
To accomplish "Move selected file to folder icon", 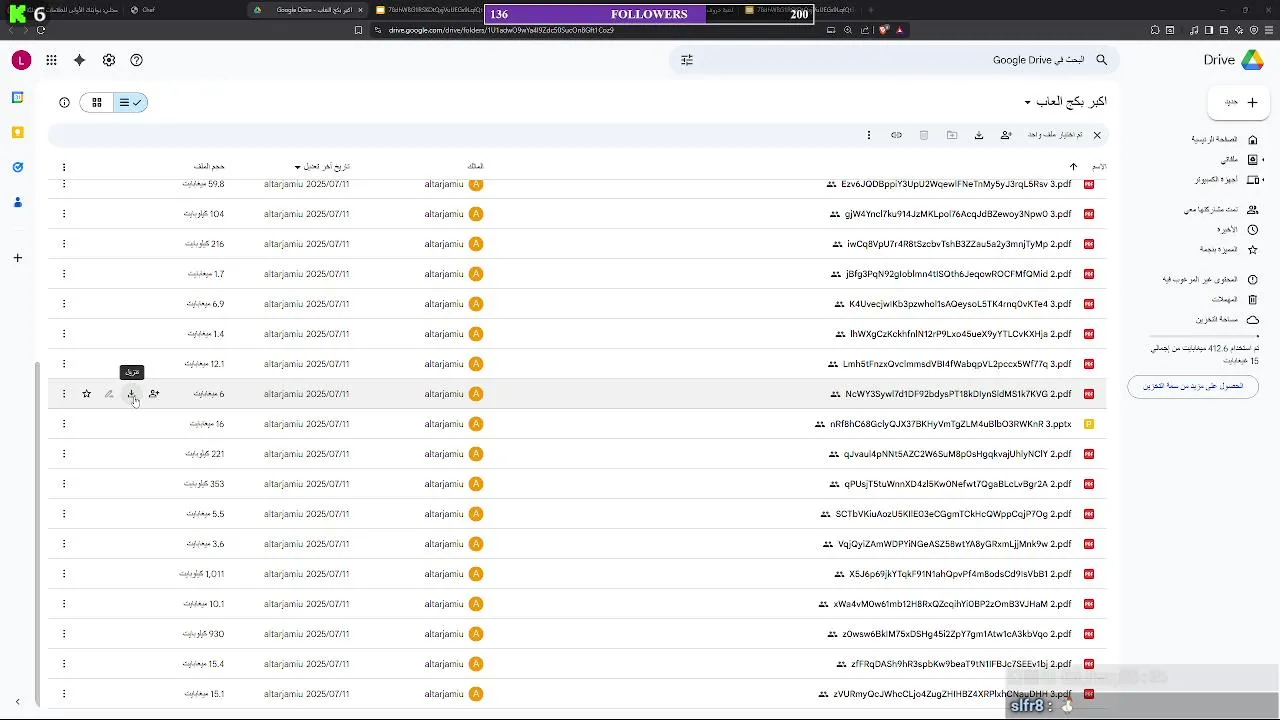I will (952, 135).
